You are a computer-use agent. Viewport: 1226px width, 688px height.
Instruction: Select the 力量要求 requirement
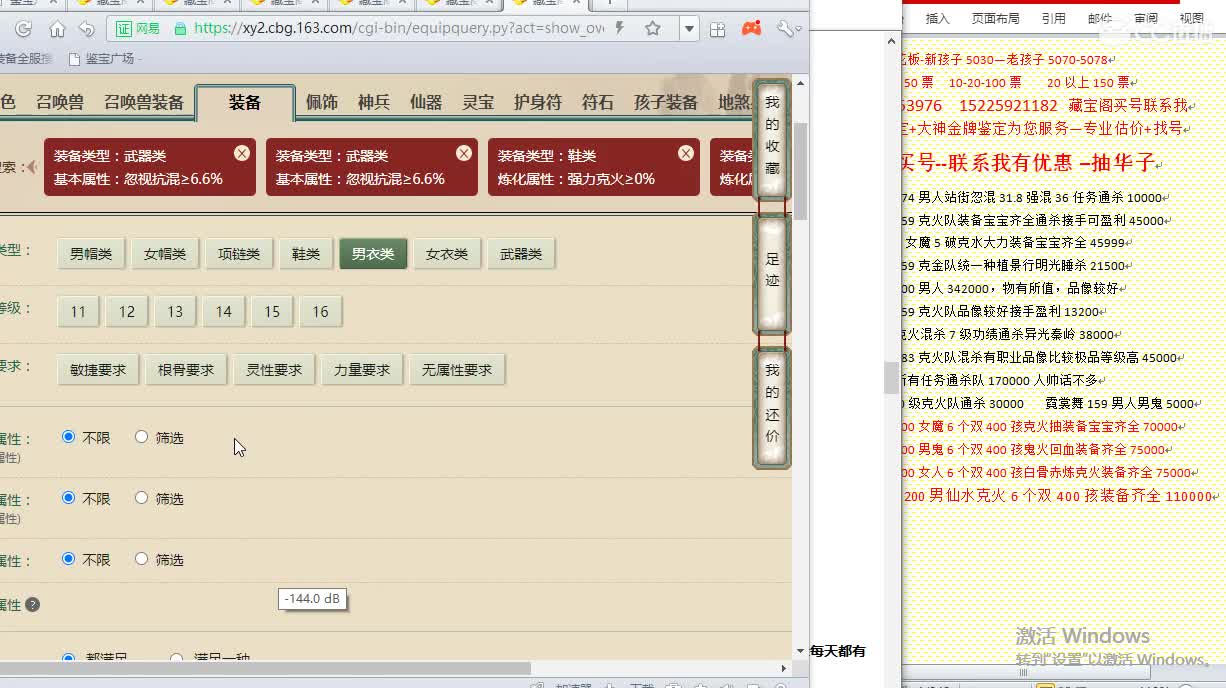[362, 370]
